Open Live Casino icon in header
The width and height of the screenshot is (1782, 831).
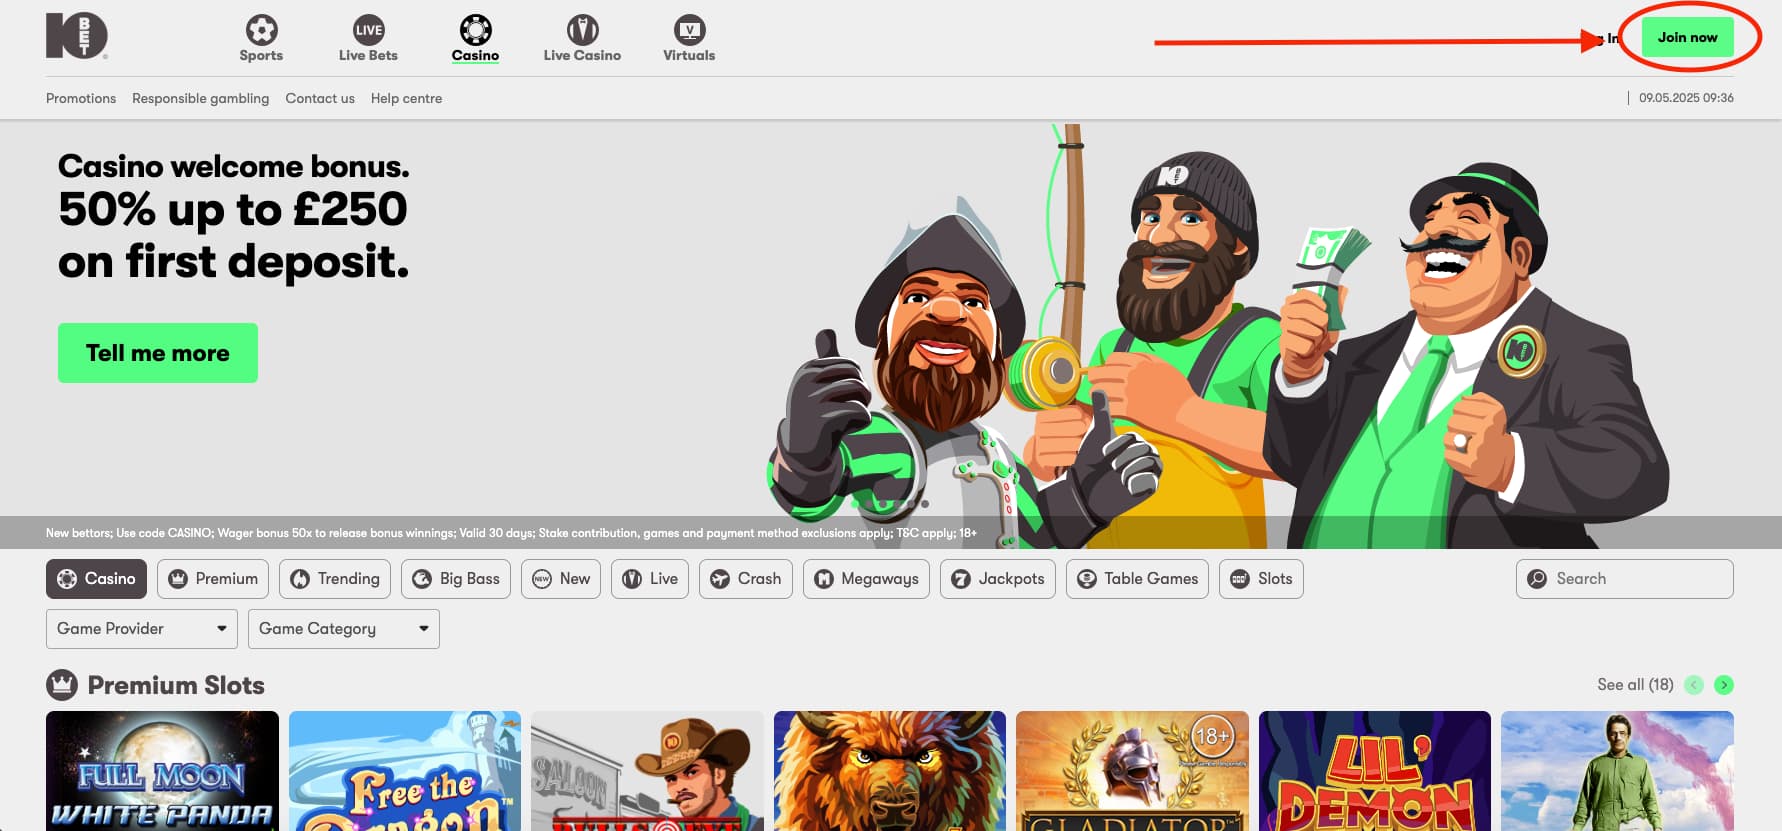[x=582, y=30]
